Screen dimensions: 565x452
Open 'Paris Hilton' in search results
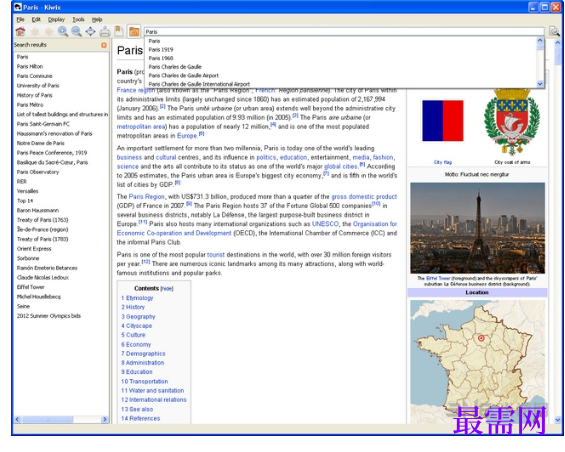tap(30, 66)
